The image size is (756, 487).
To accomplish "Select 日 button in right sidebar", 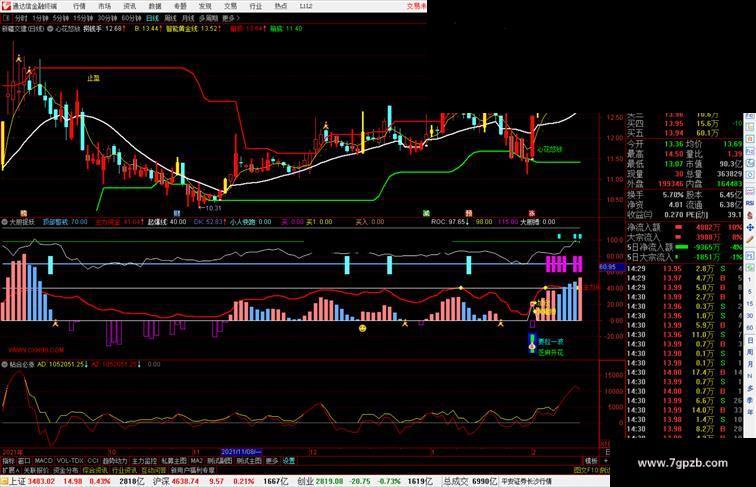I will (x=750, y=342).
